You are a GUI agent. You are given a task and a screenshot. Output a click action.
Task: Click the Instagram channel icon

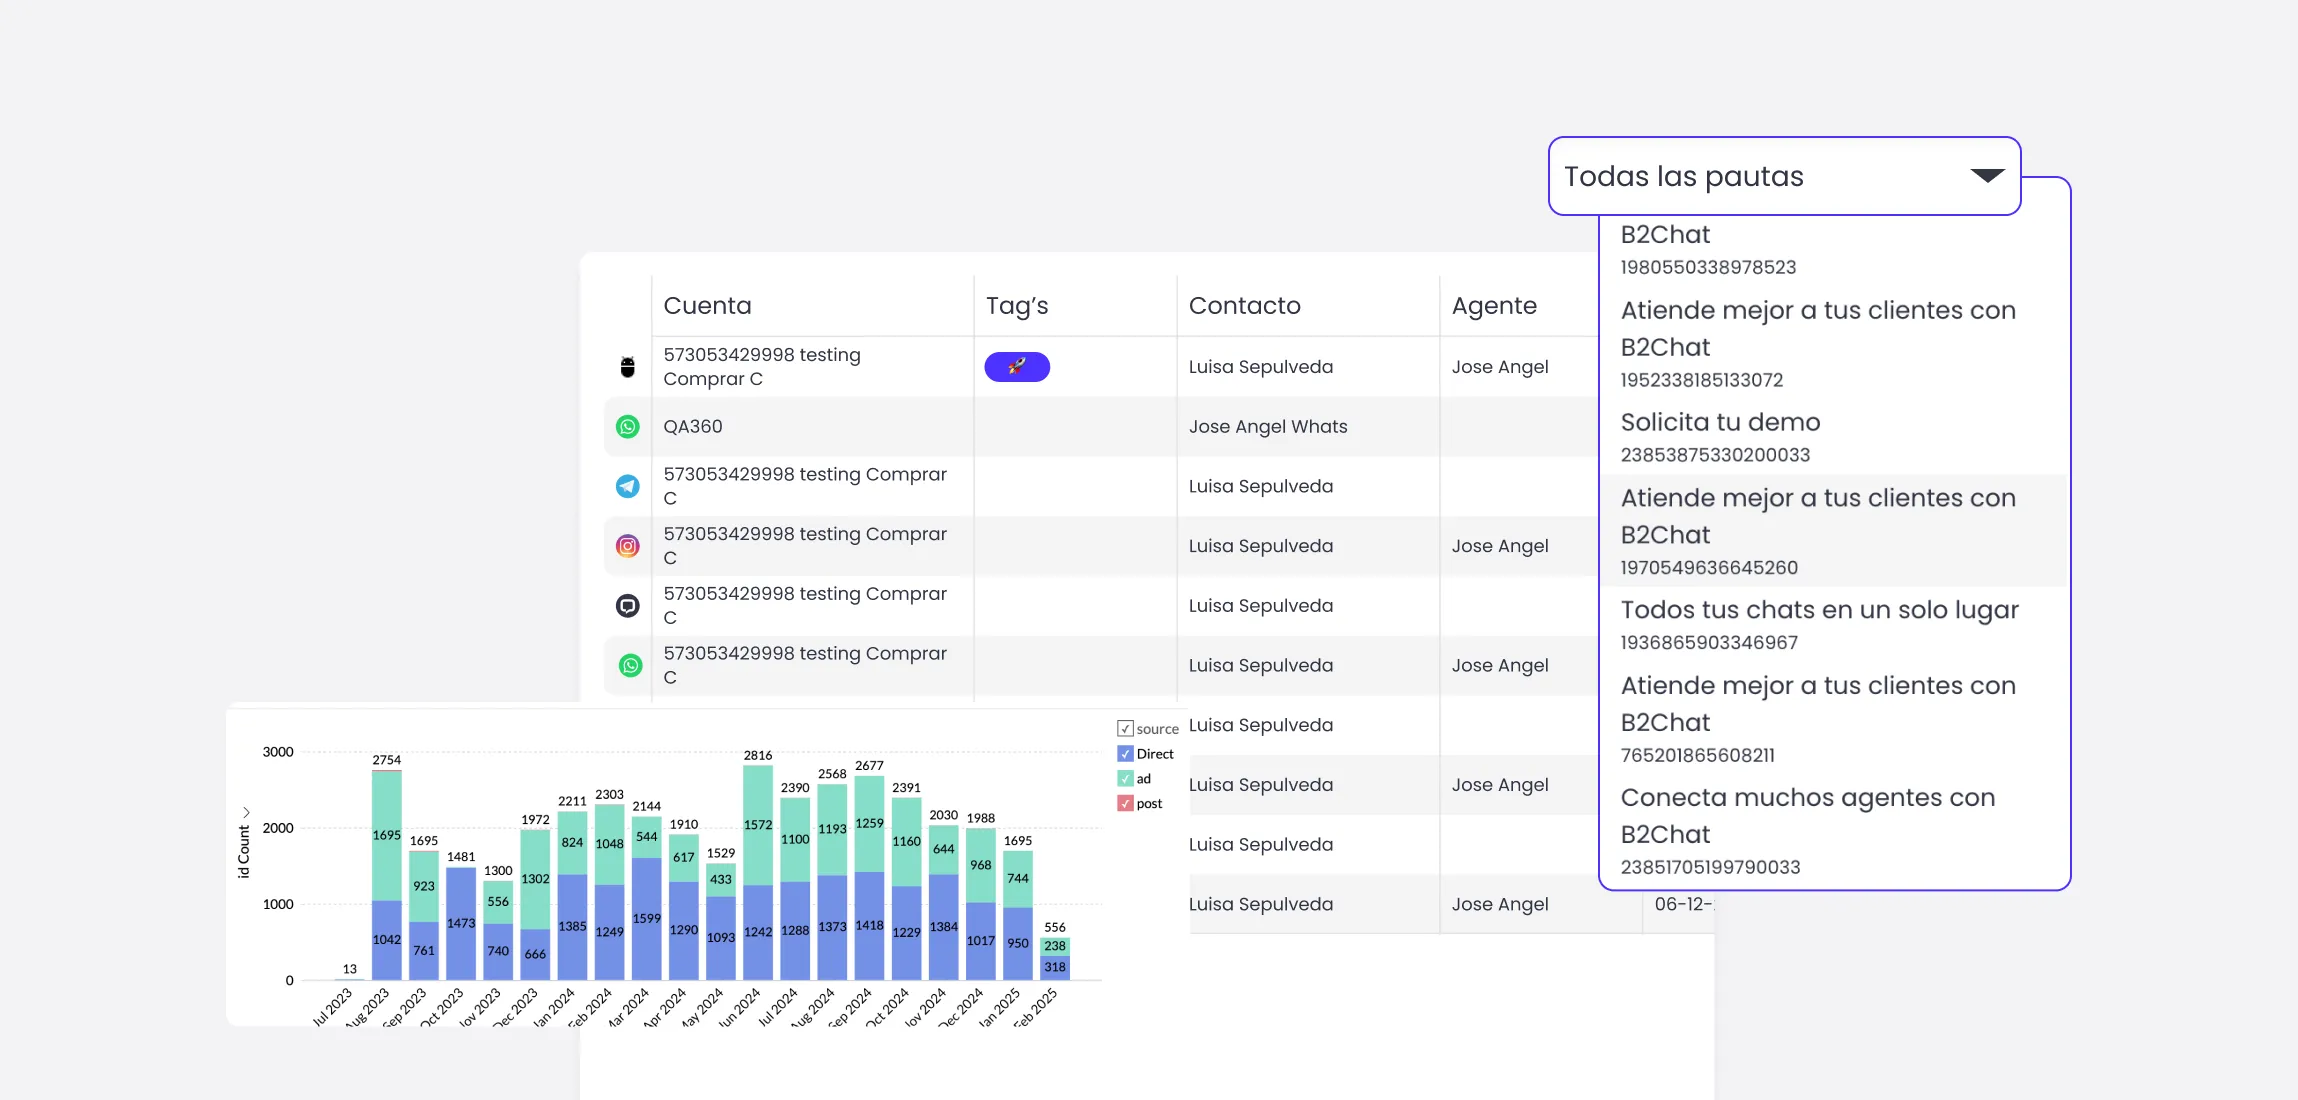click(x=627, y=546)
